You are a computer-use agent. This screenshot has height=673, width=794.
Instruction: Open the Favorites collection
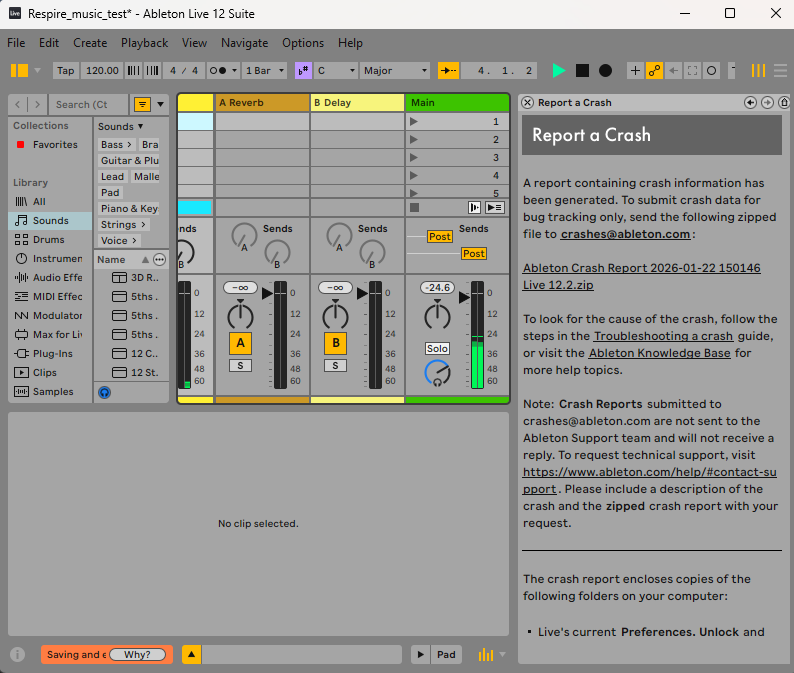click(49, 144)
